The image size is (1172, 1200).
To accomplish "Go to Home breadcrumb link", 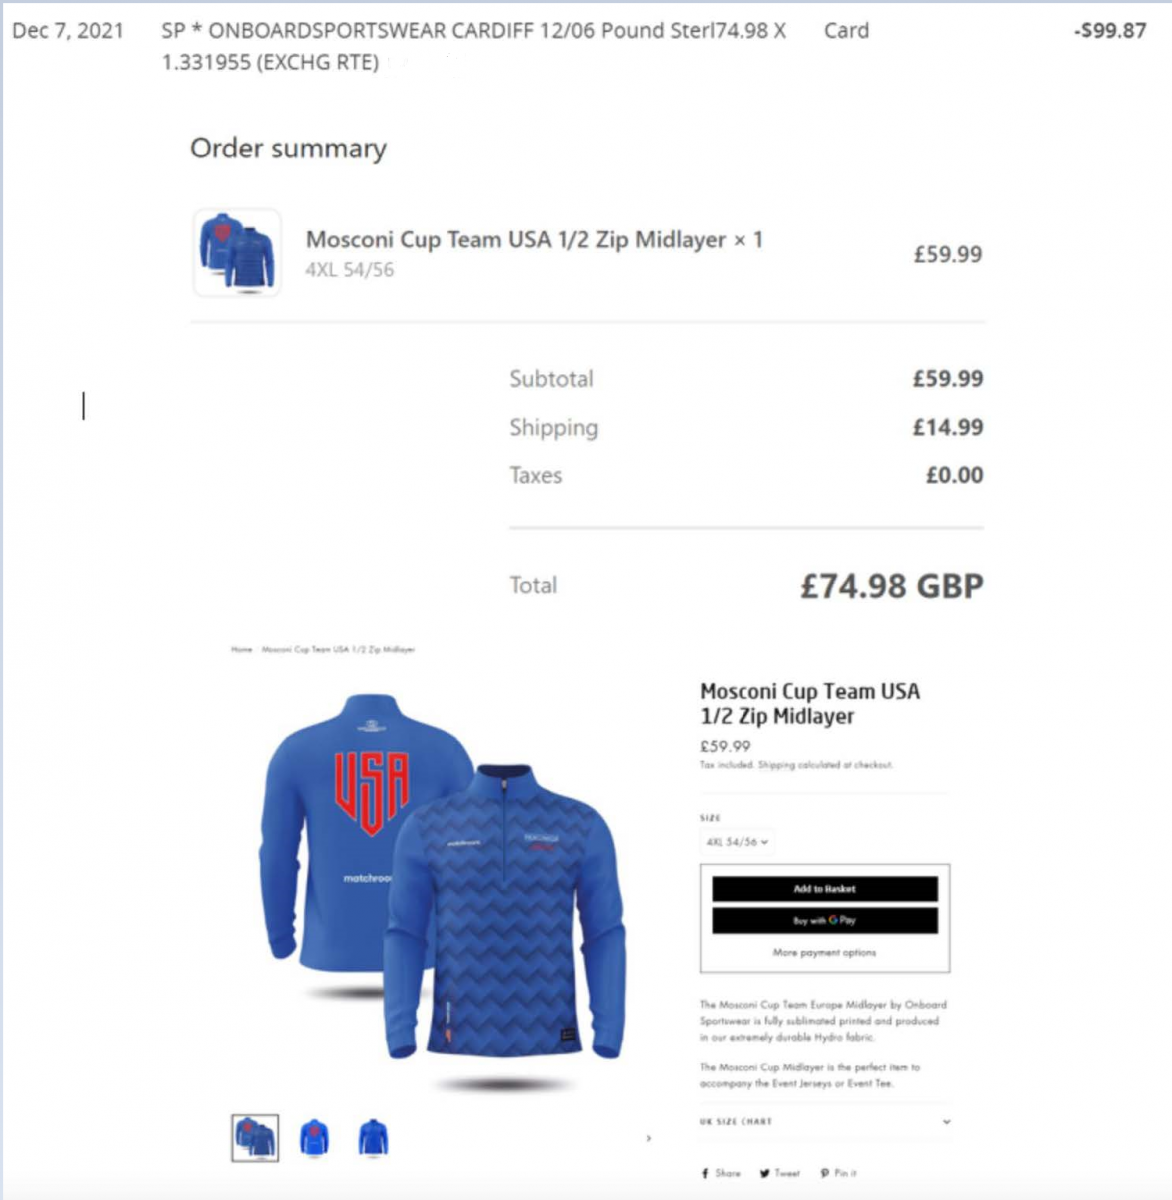I will [241, 649].
